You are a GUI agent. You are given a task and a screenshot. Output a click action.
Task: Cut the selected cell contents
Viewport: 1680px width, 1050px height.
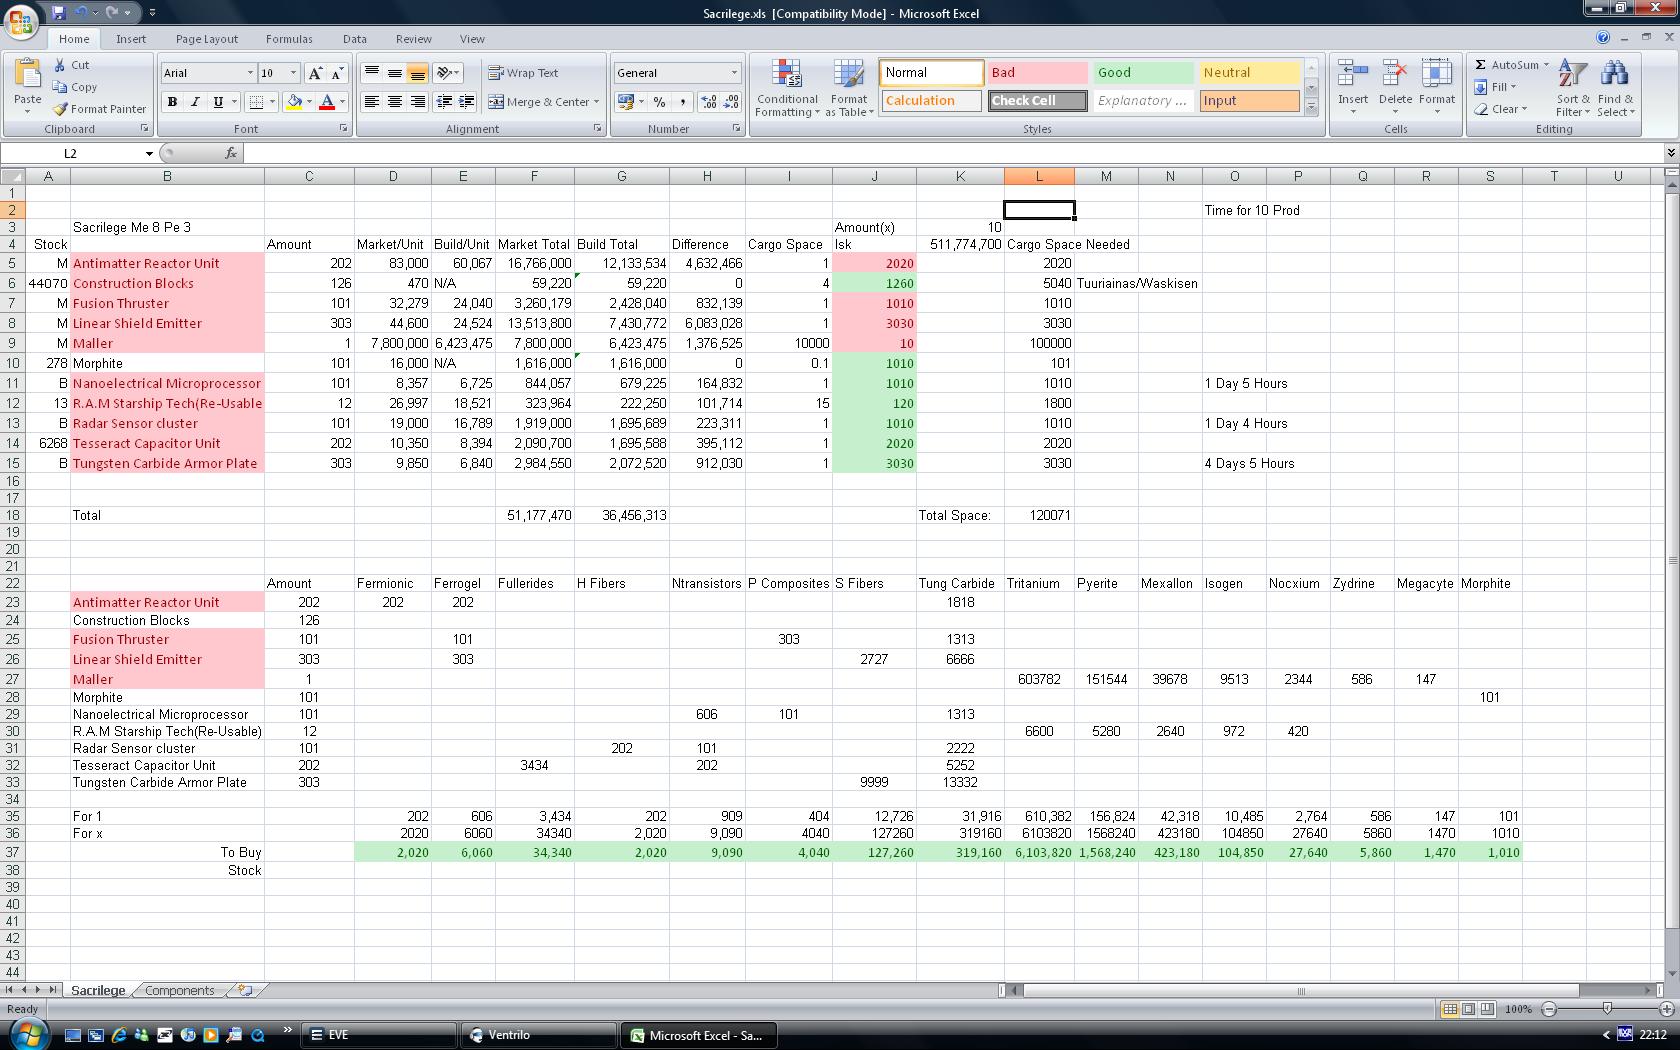click(x=72, y=65)
